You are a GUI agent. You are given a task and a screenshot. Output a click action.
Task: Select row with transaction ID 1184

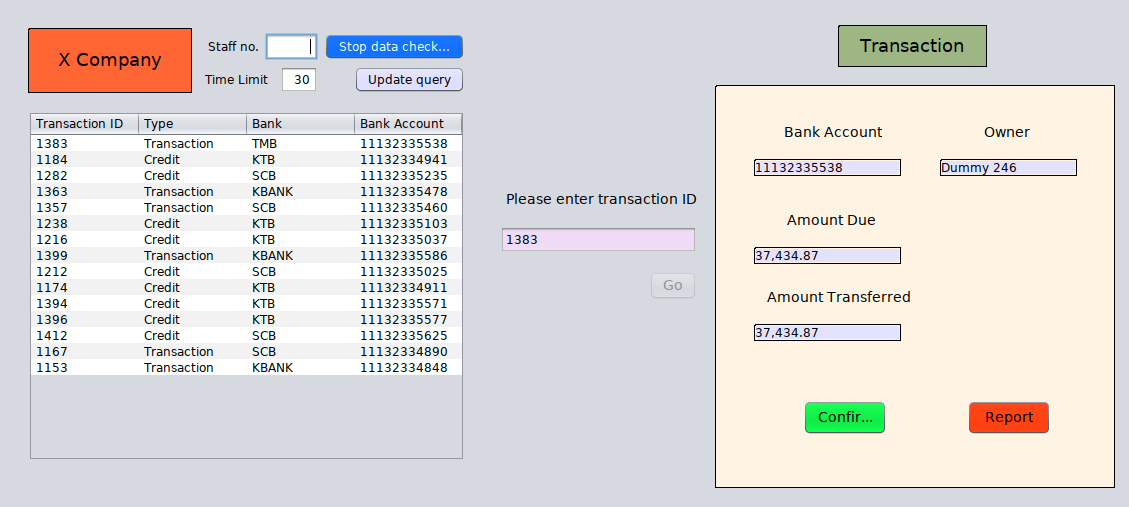point(246,160)
